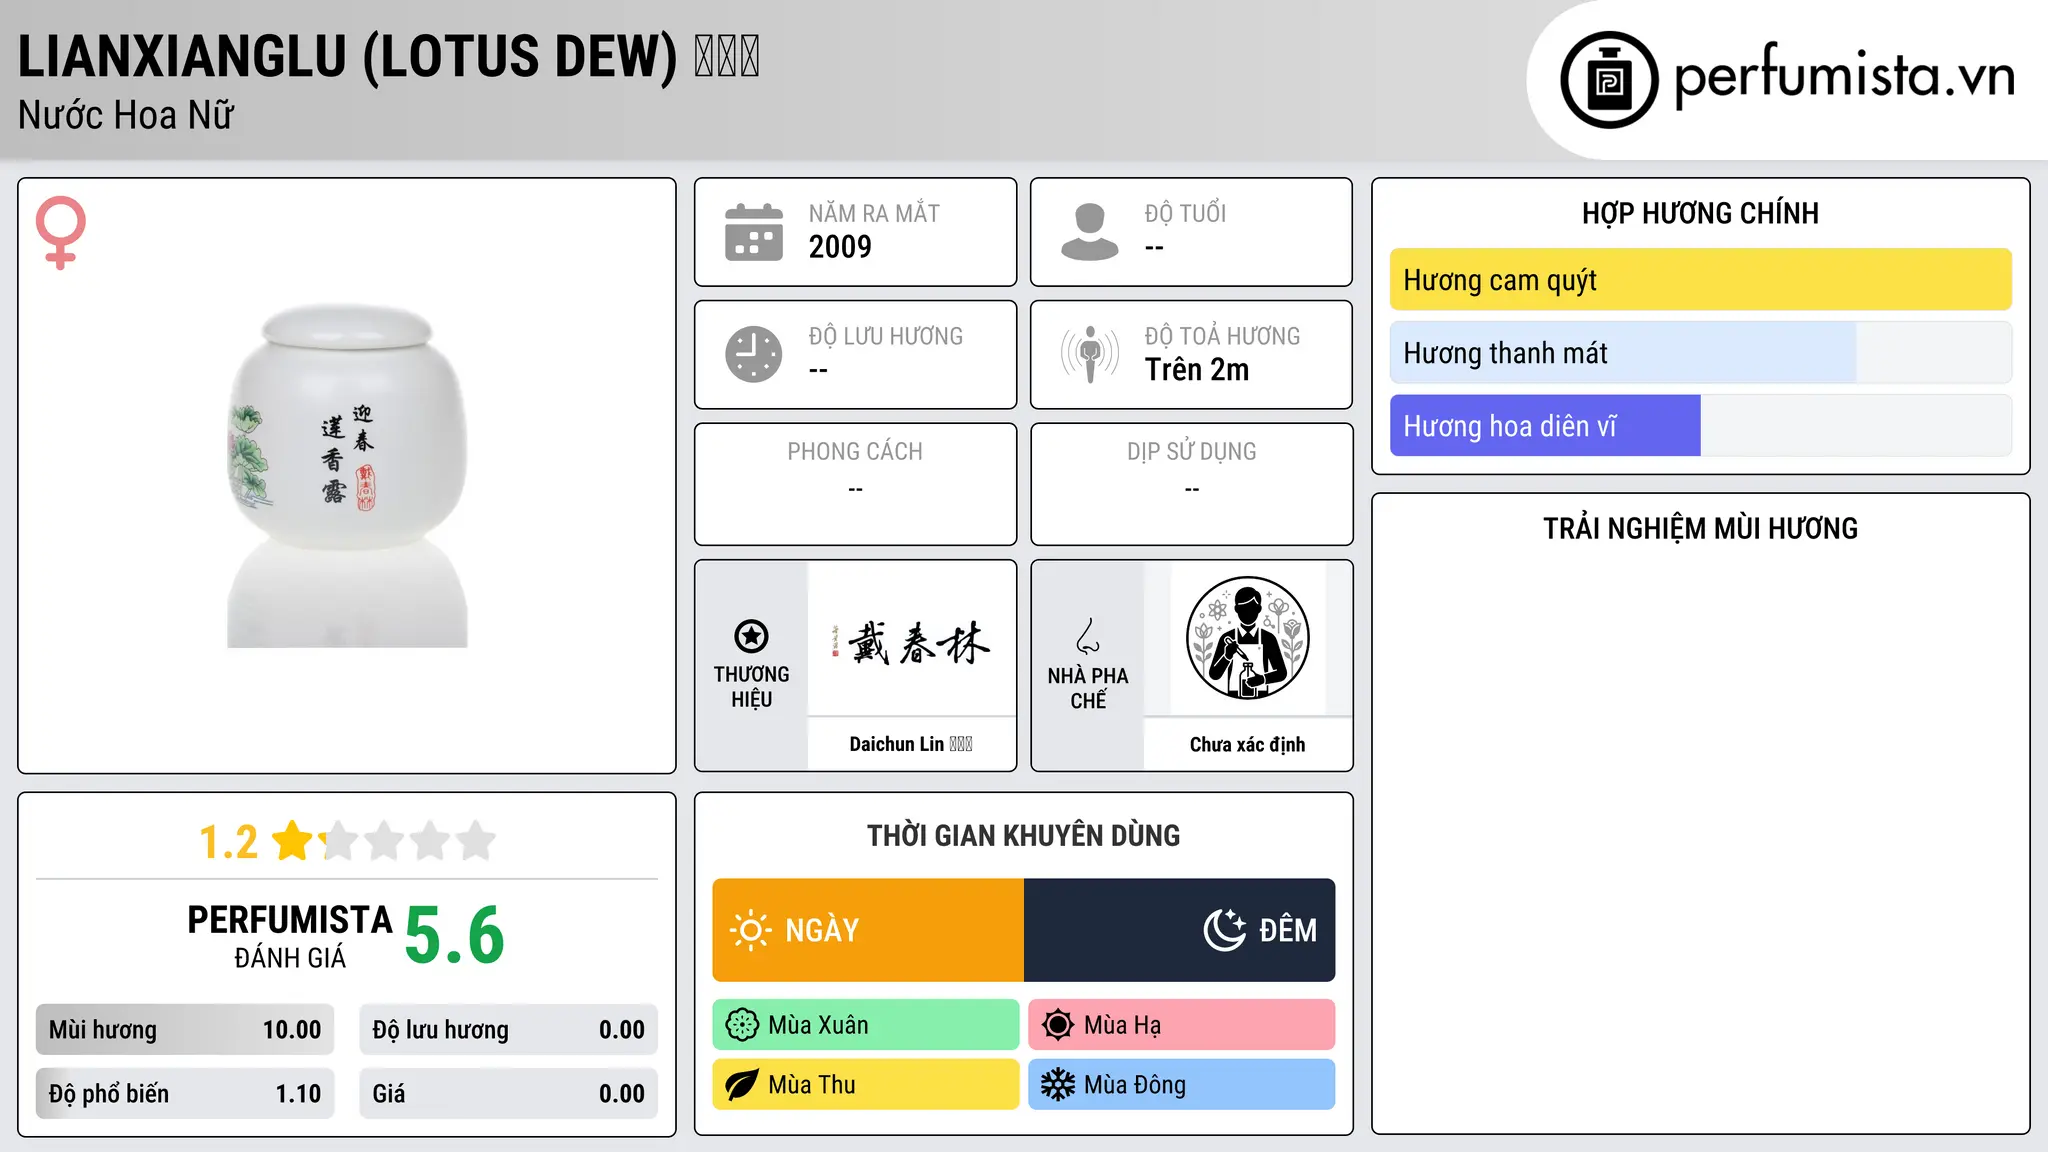Click the Độ phổ biến 1.10 score row
The width and height of the screenshot is (2048, 1152).
[185, 1094]
